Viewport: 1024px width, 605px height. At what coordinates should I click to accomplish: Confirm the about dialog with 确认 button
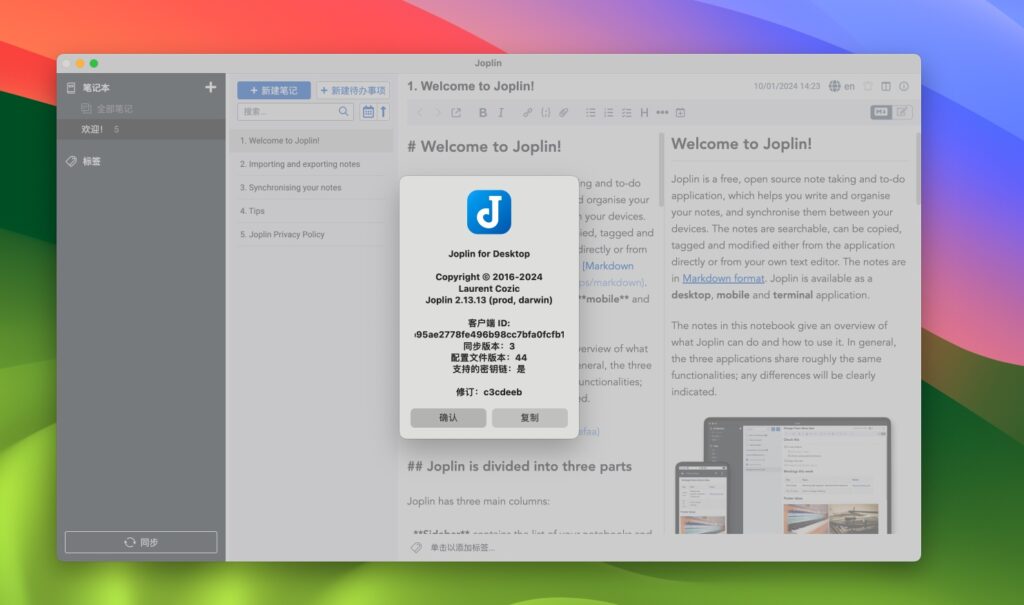(x=448, y=418)
